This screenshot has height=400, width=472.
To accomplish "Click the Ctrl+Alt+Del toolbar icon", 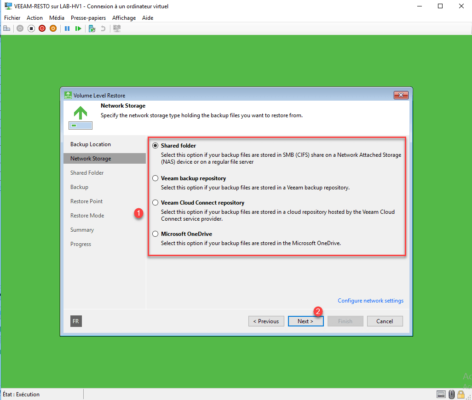I will click(7, 29).
